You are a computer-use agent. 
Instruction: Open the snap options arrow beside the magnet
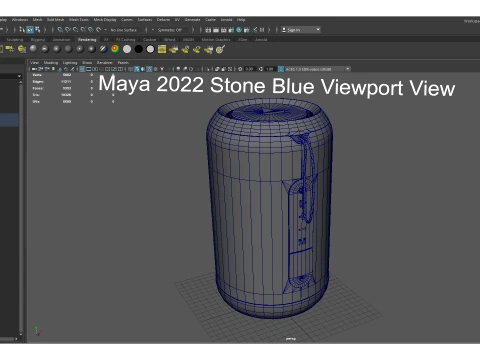(x=105, y=30)
